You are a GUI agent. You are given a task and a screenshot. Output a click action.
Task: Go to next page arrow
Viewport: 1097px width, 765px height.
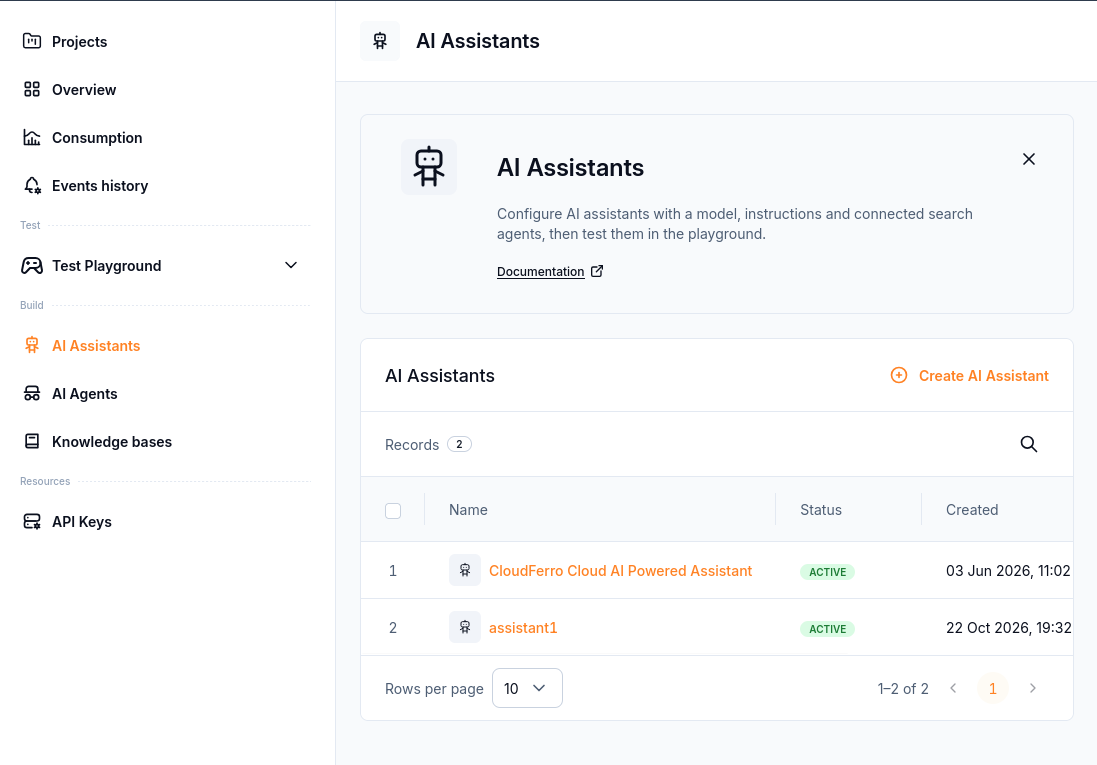pyautogui.click(x=1033, y=688)
